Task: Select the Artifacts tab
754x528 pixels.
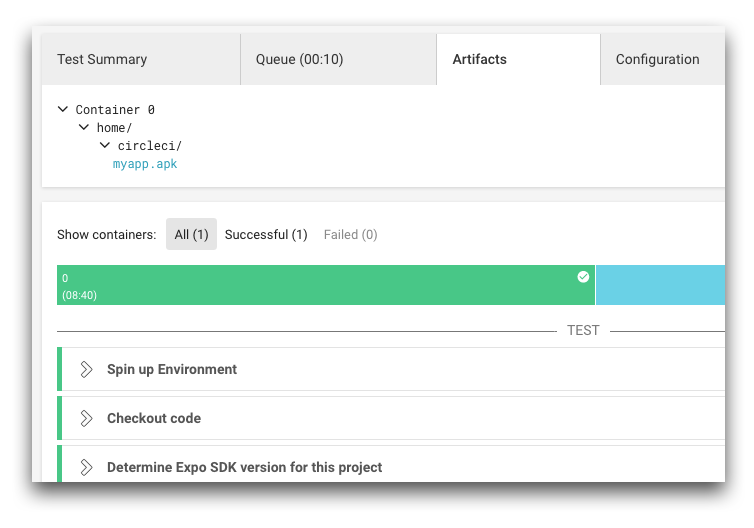Action: coord(518,59)
